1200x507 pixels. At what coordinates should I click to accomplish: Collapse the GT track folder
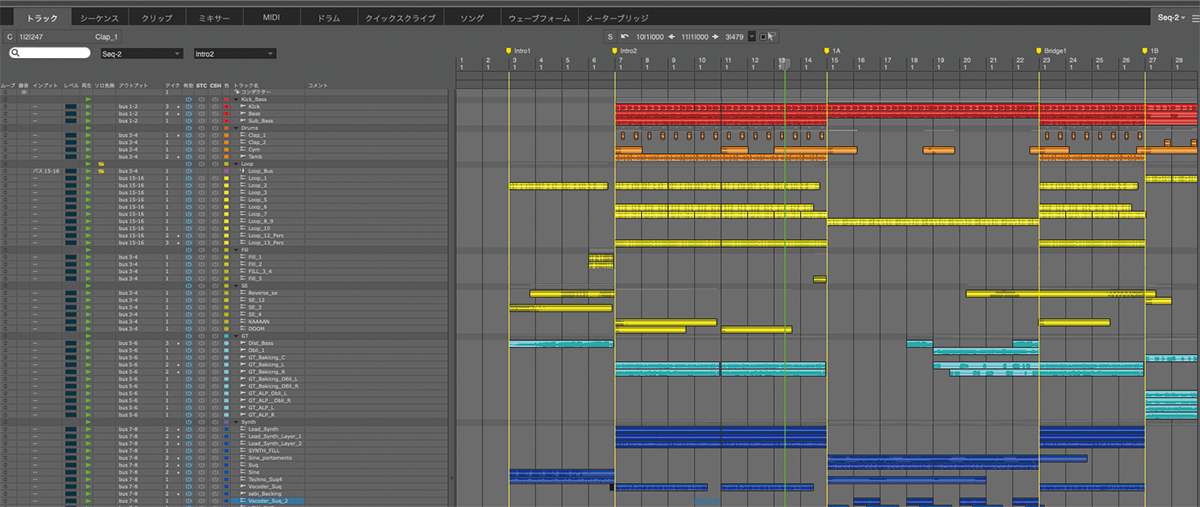pos(236,336)
